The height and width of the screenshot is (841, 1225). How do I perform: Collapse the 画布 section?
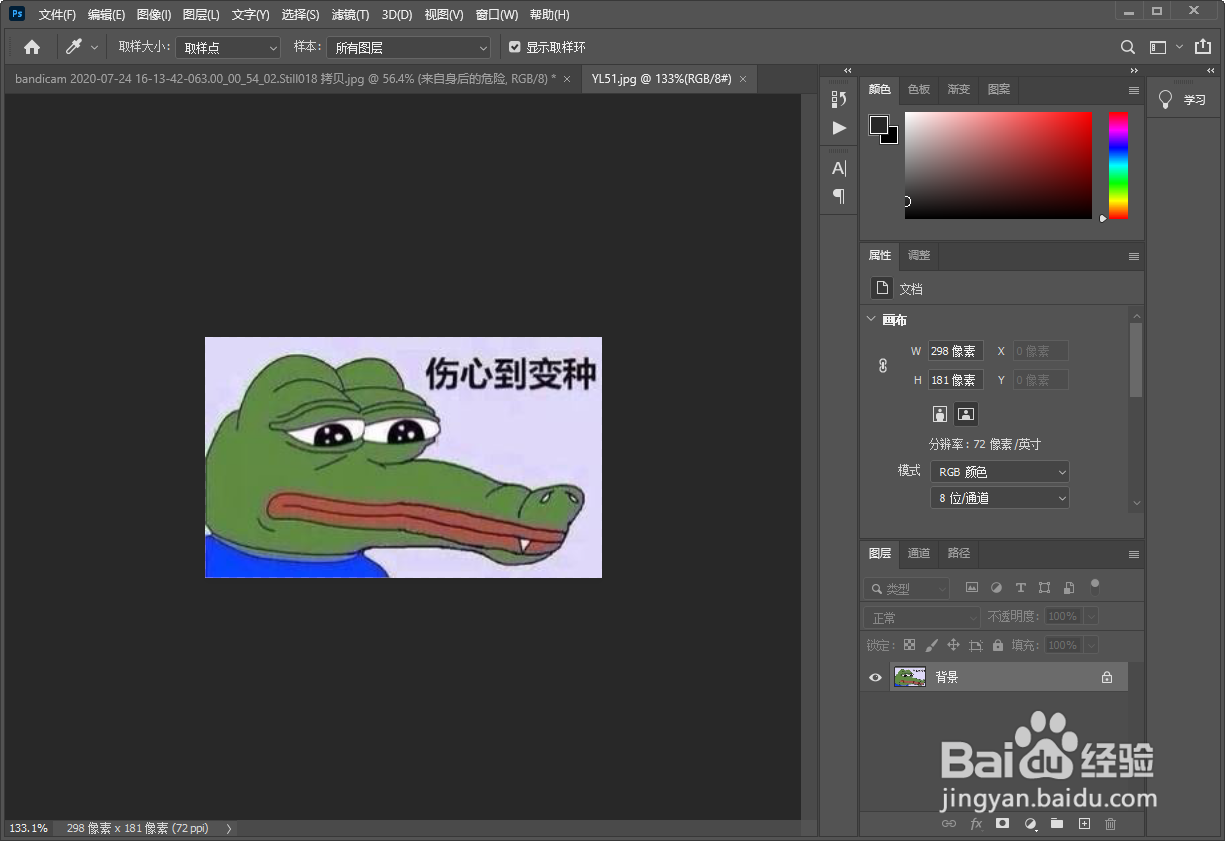click(870, 319)
